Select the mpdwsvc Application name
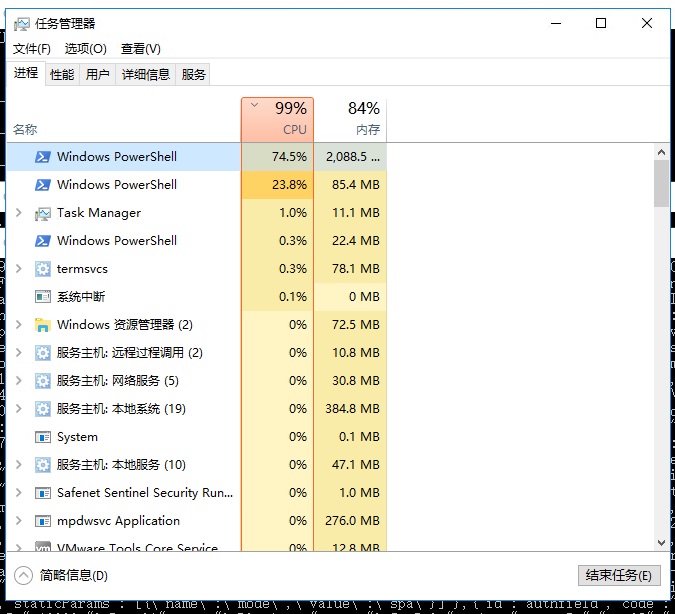 [118, 521]
